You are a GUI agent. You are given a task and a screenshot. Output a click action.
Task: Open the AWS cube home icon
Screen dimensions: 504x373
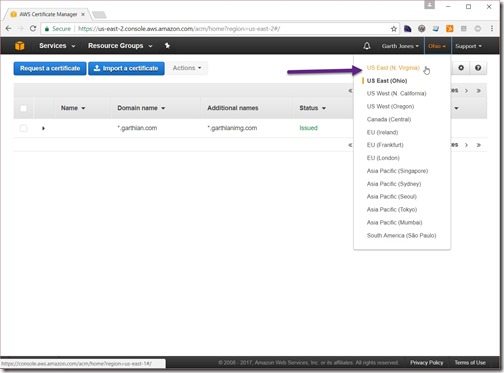[19, 46]
